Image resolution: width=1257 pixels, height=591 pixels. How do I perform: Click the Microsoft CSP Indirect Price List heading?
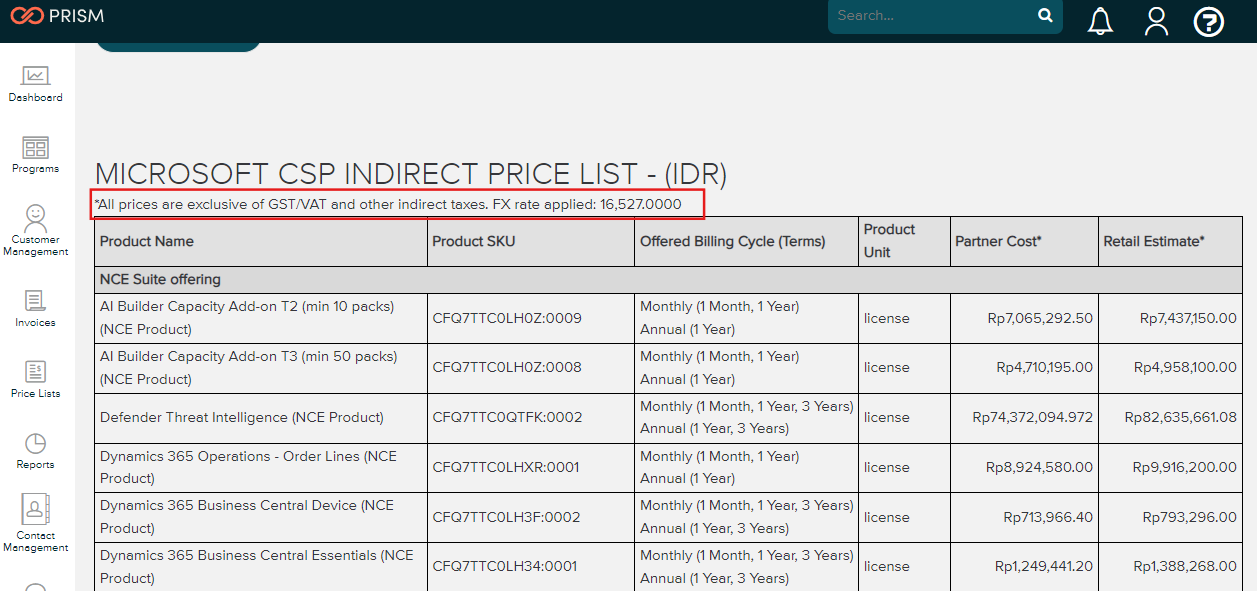(410, 174)
